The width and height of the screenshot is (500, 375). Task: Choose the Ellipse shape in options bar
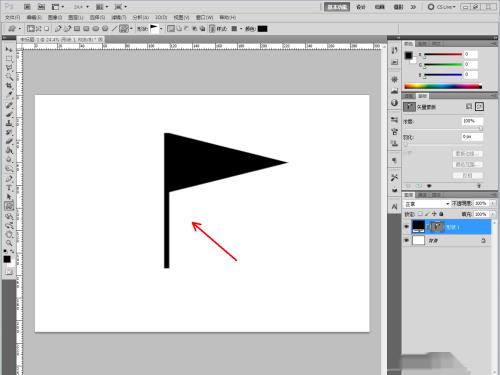96,29
